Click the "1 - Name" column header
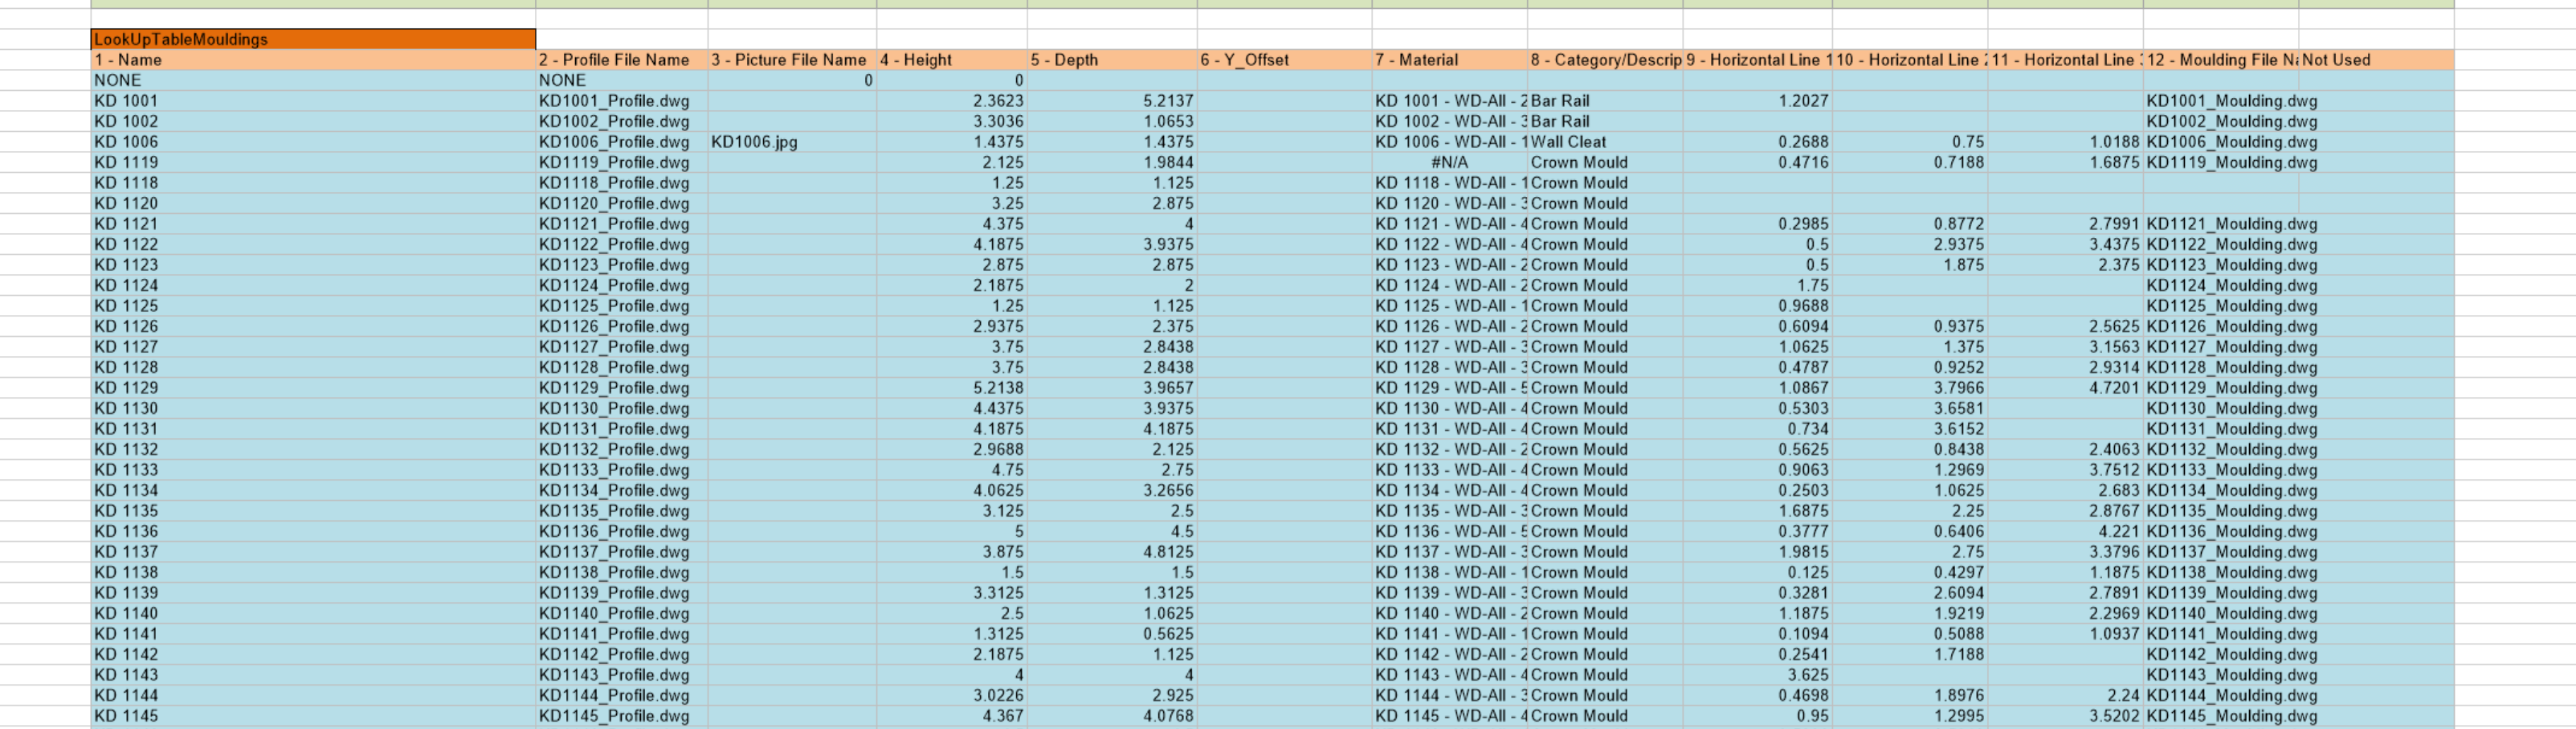Image resolution: width=2576 pixels, height=729 pixels. coord(313,60)
